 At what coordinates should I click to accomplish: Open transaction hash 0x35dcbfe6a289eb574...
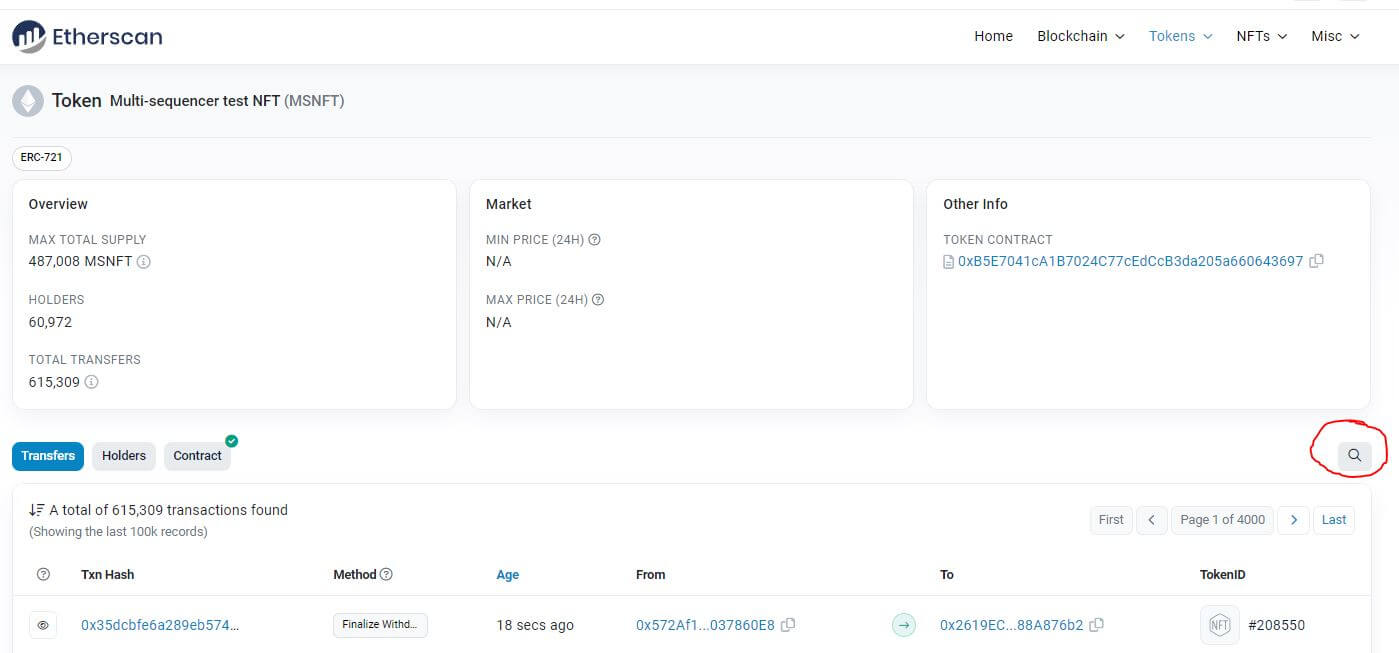(160, 625)
